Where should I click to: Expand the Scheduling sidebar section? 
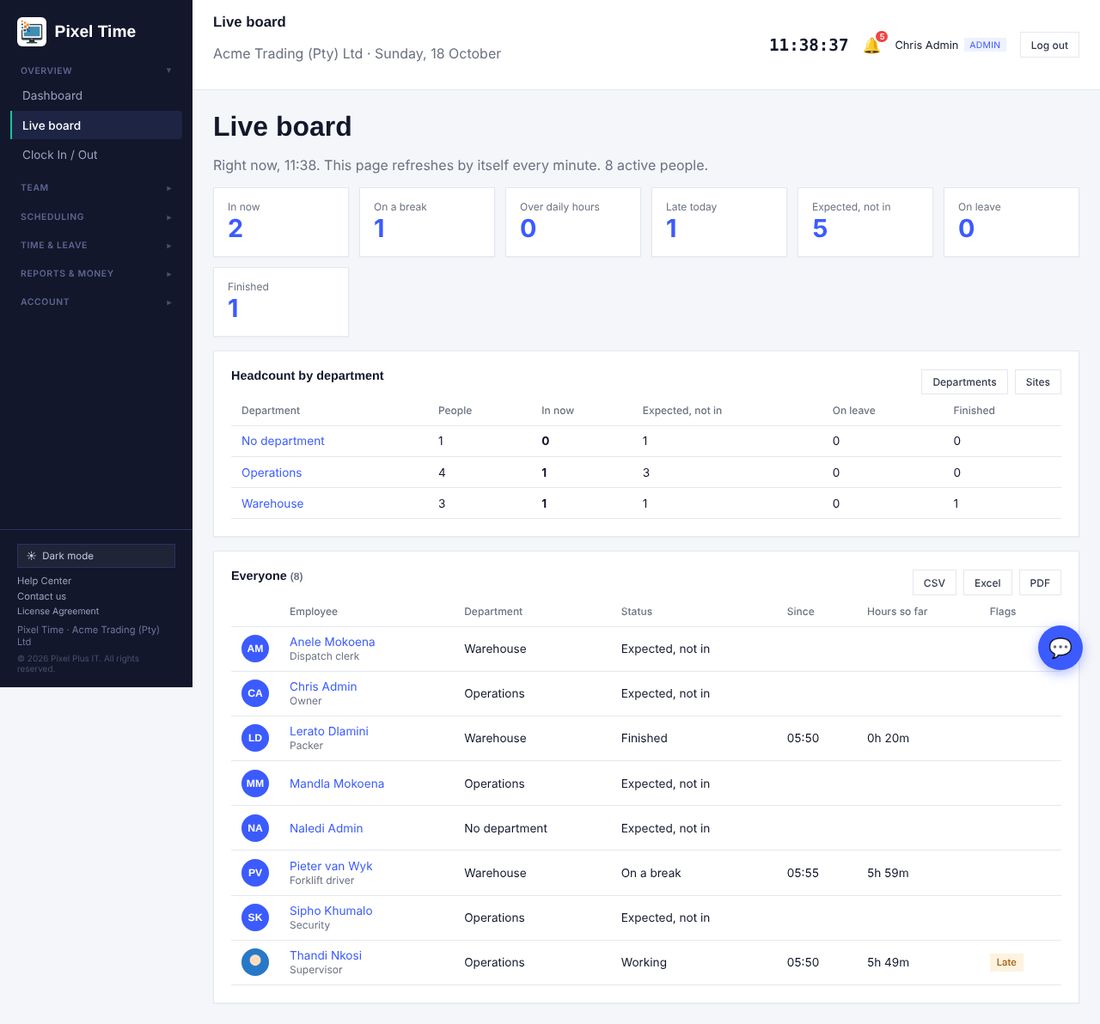click(x=96, y=217)
